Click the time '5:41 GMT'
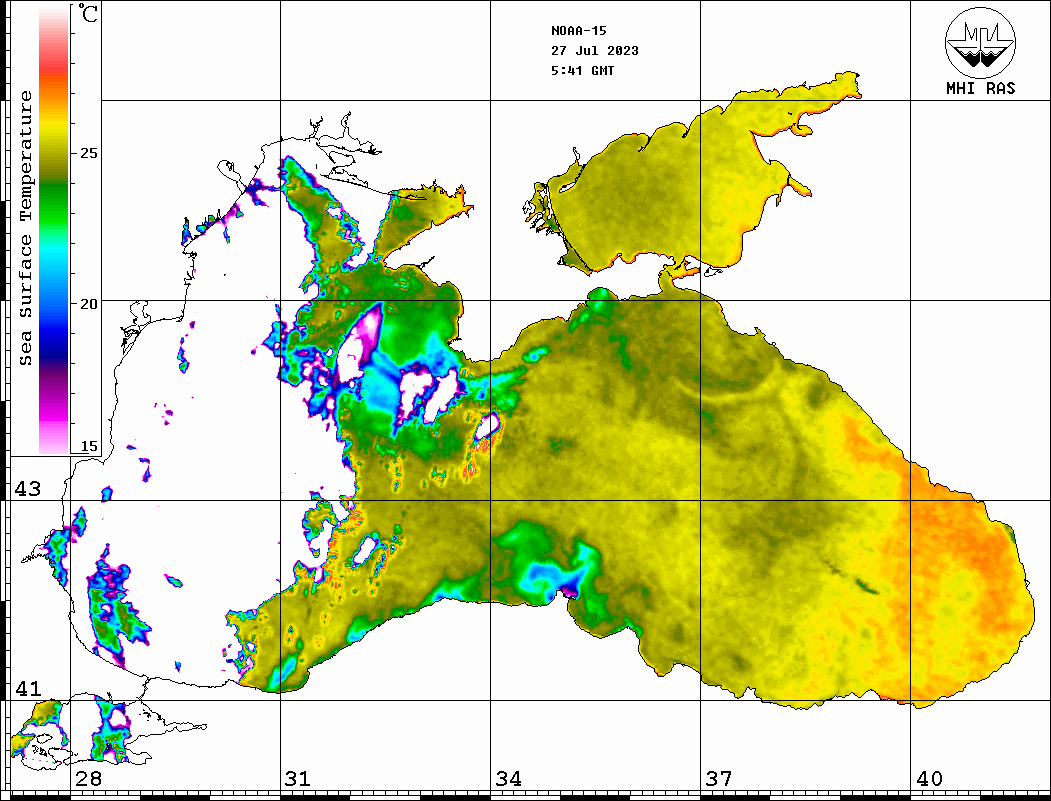This screenshot has height=801, width=1051. click(582, 70)
